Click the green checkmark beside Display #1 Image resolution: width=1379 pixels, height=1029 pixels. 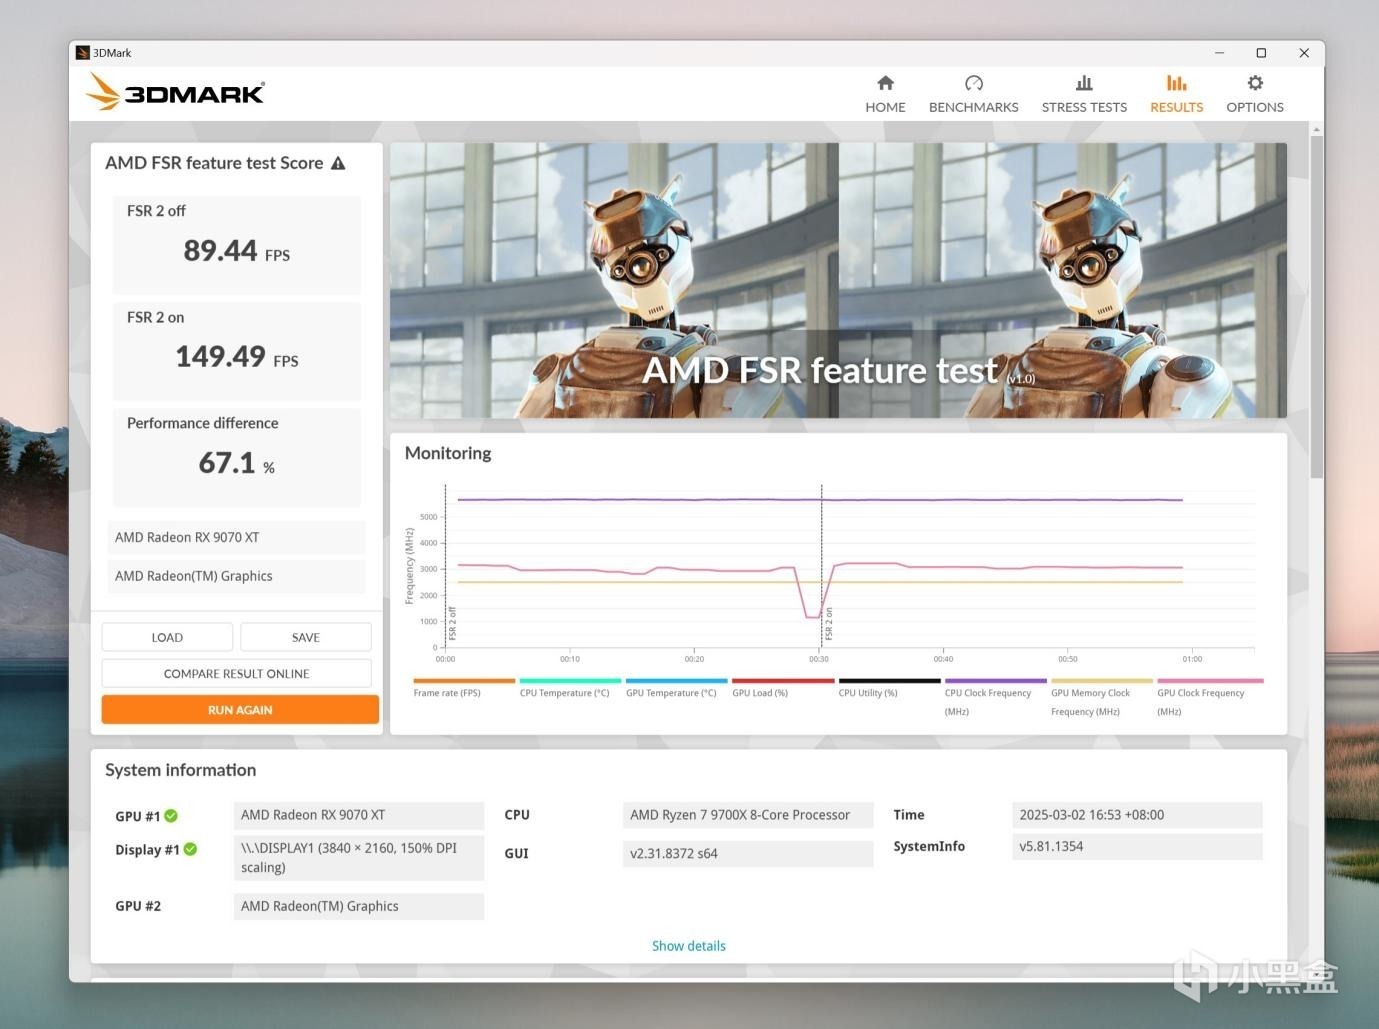(190, 849)
